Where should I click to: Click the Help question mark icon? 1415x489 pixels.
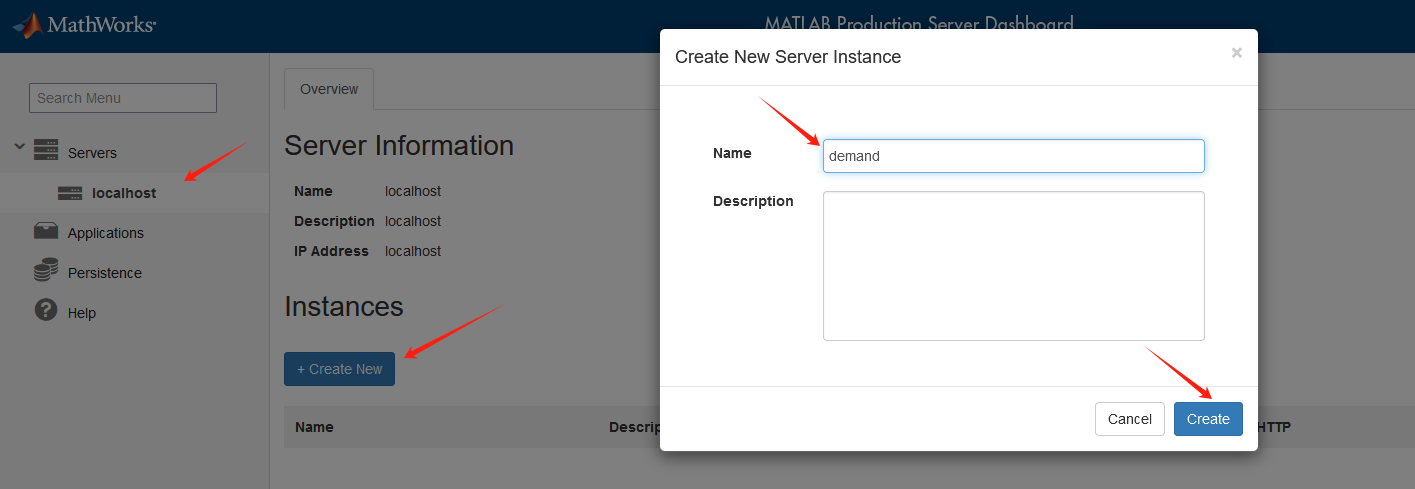coord(46,310)
